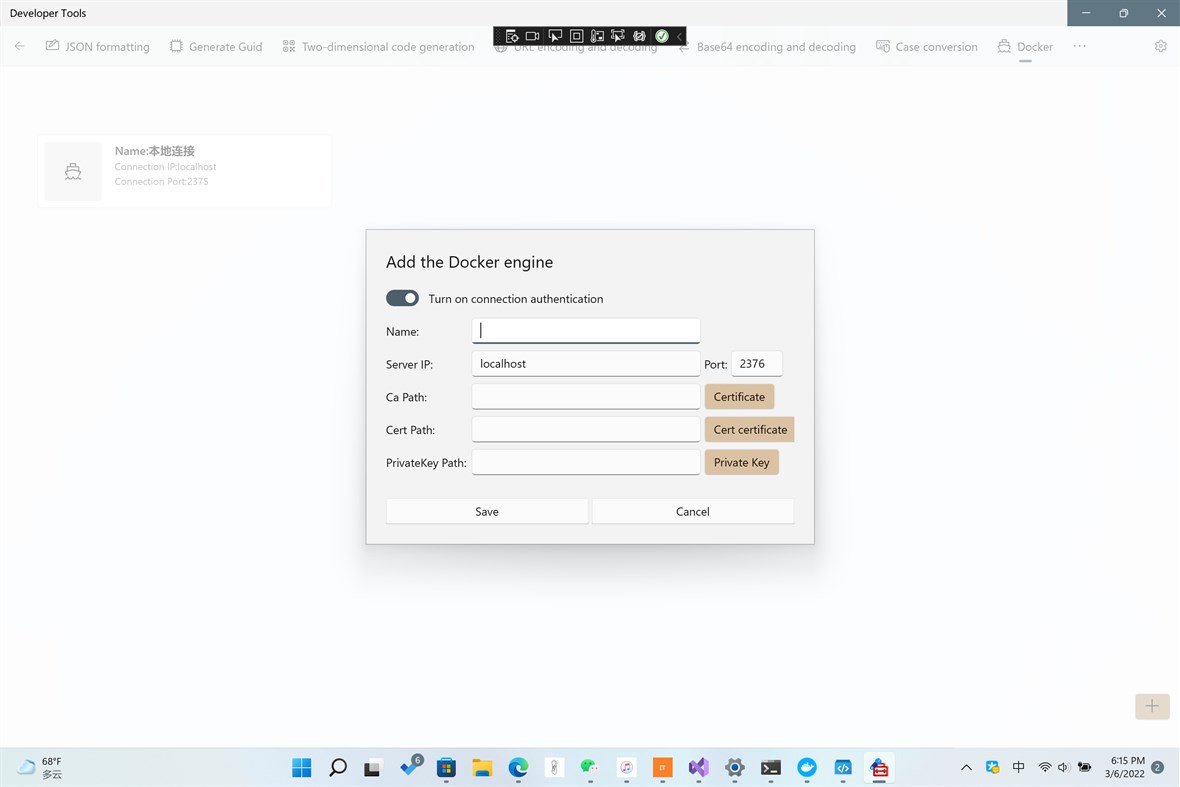Viewport: 1180px width, 787px height.
Task: Toggle display layout adorners in debug toolbar
Action: coord(576,35)
